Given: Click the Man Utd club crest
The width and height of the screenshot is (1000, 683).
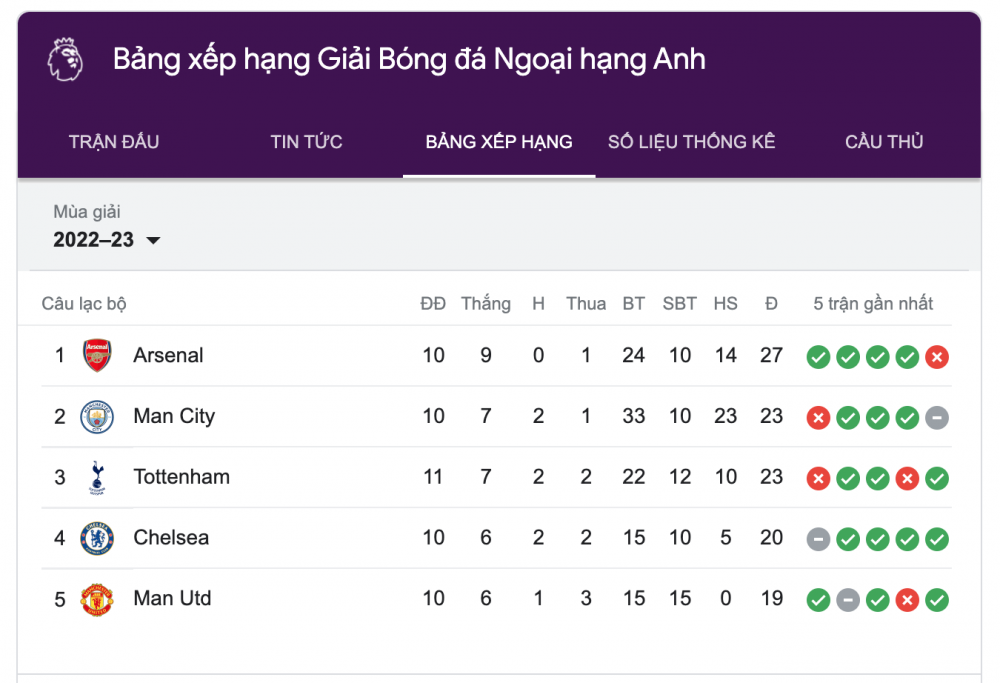Looking at the screenshot, I should click(97, 600).
